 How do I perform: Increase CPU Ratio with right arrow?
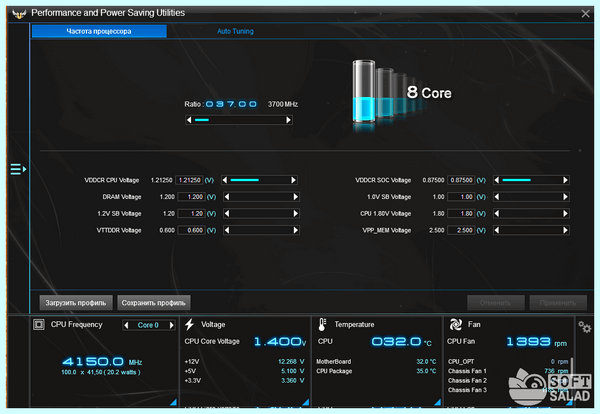288,120
